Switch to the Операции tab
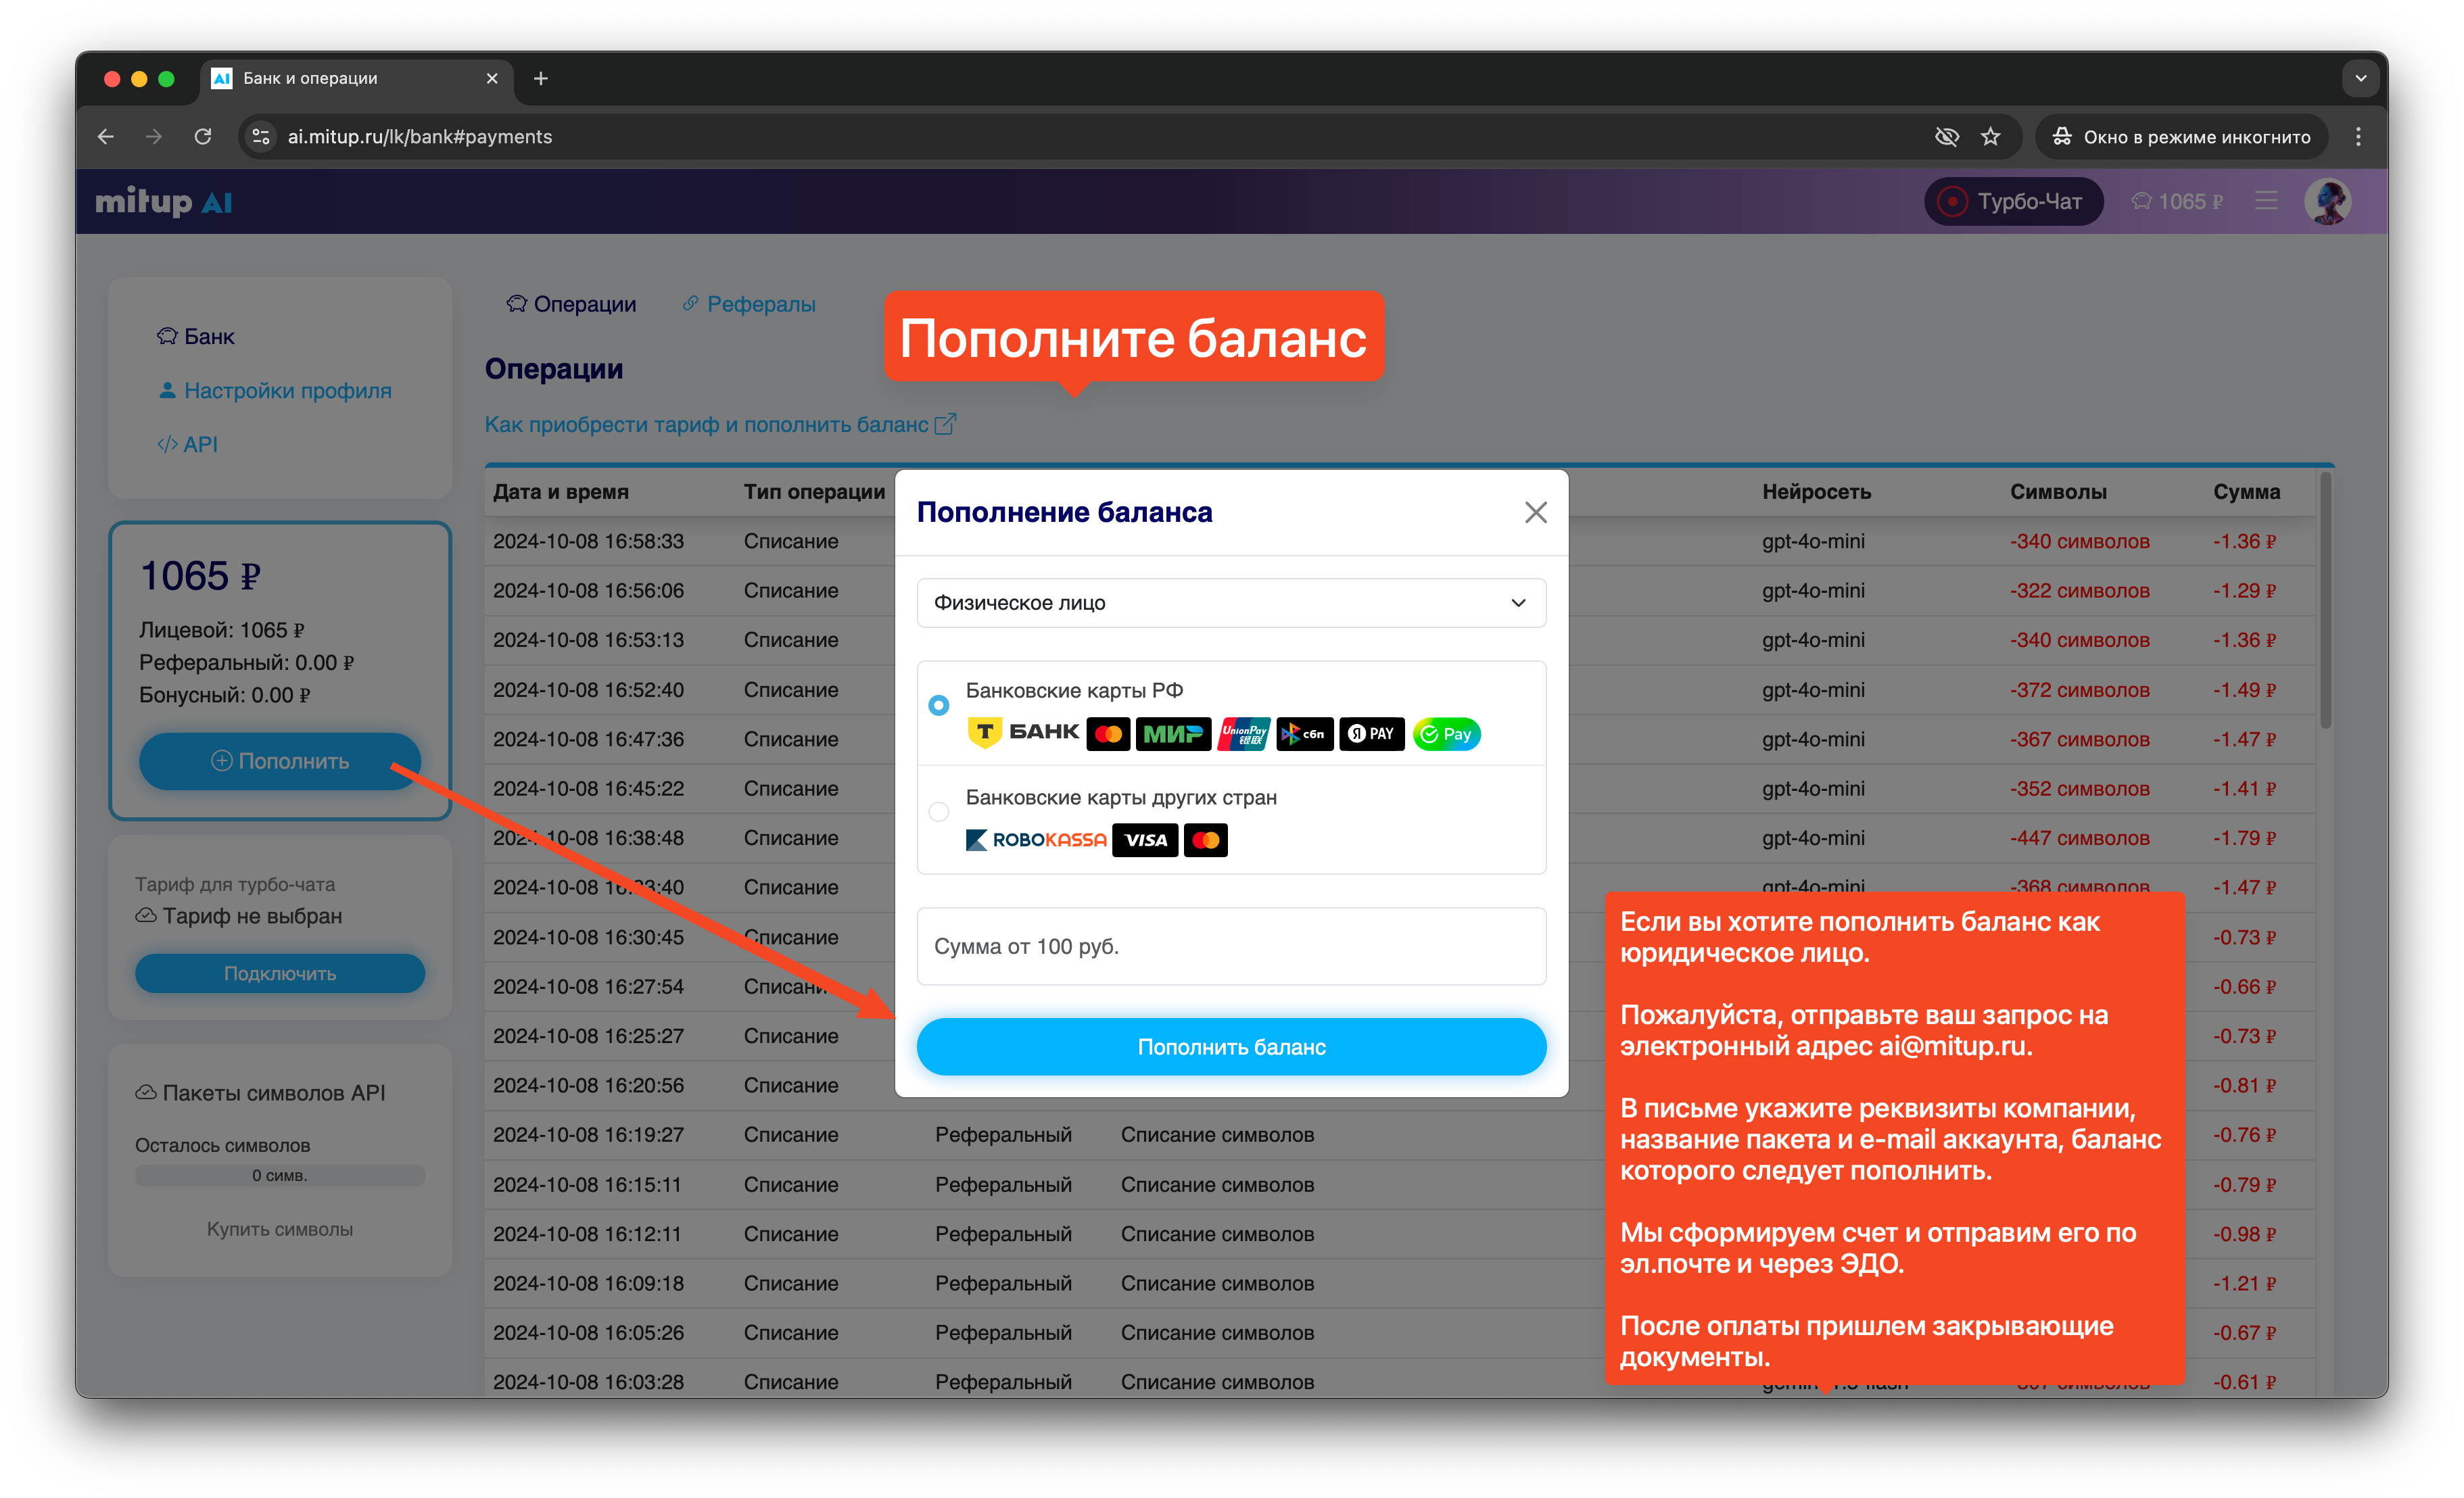 571,304
